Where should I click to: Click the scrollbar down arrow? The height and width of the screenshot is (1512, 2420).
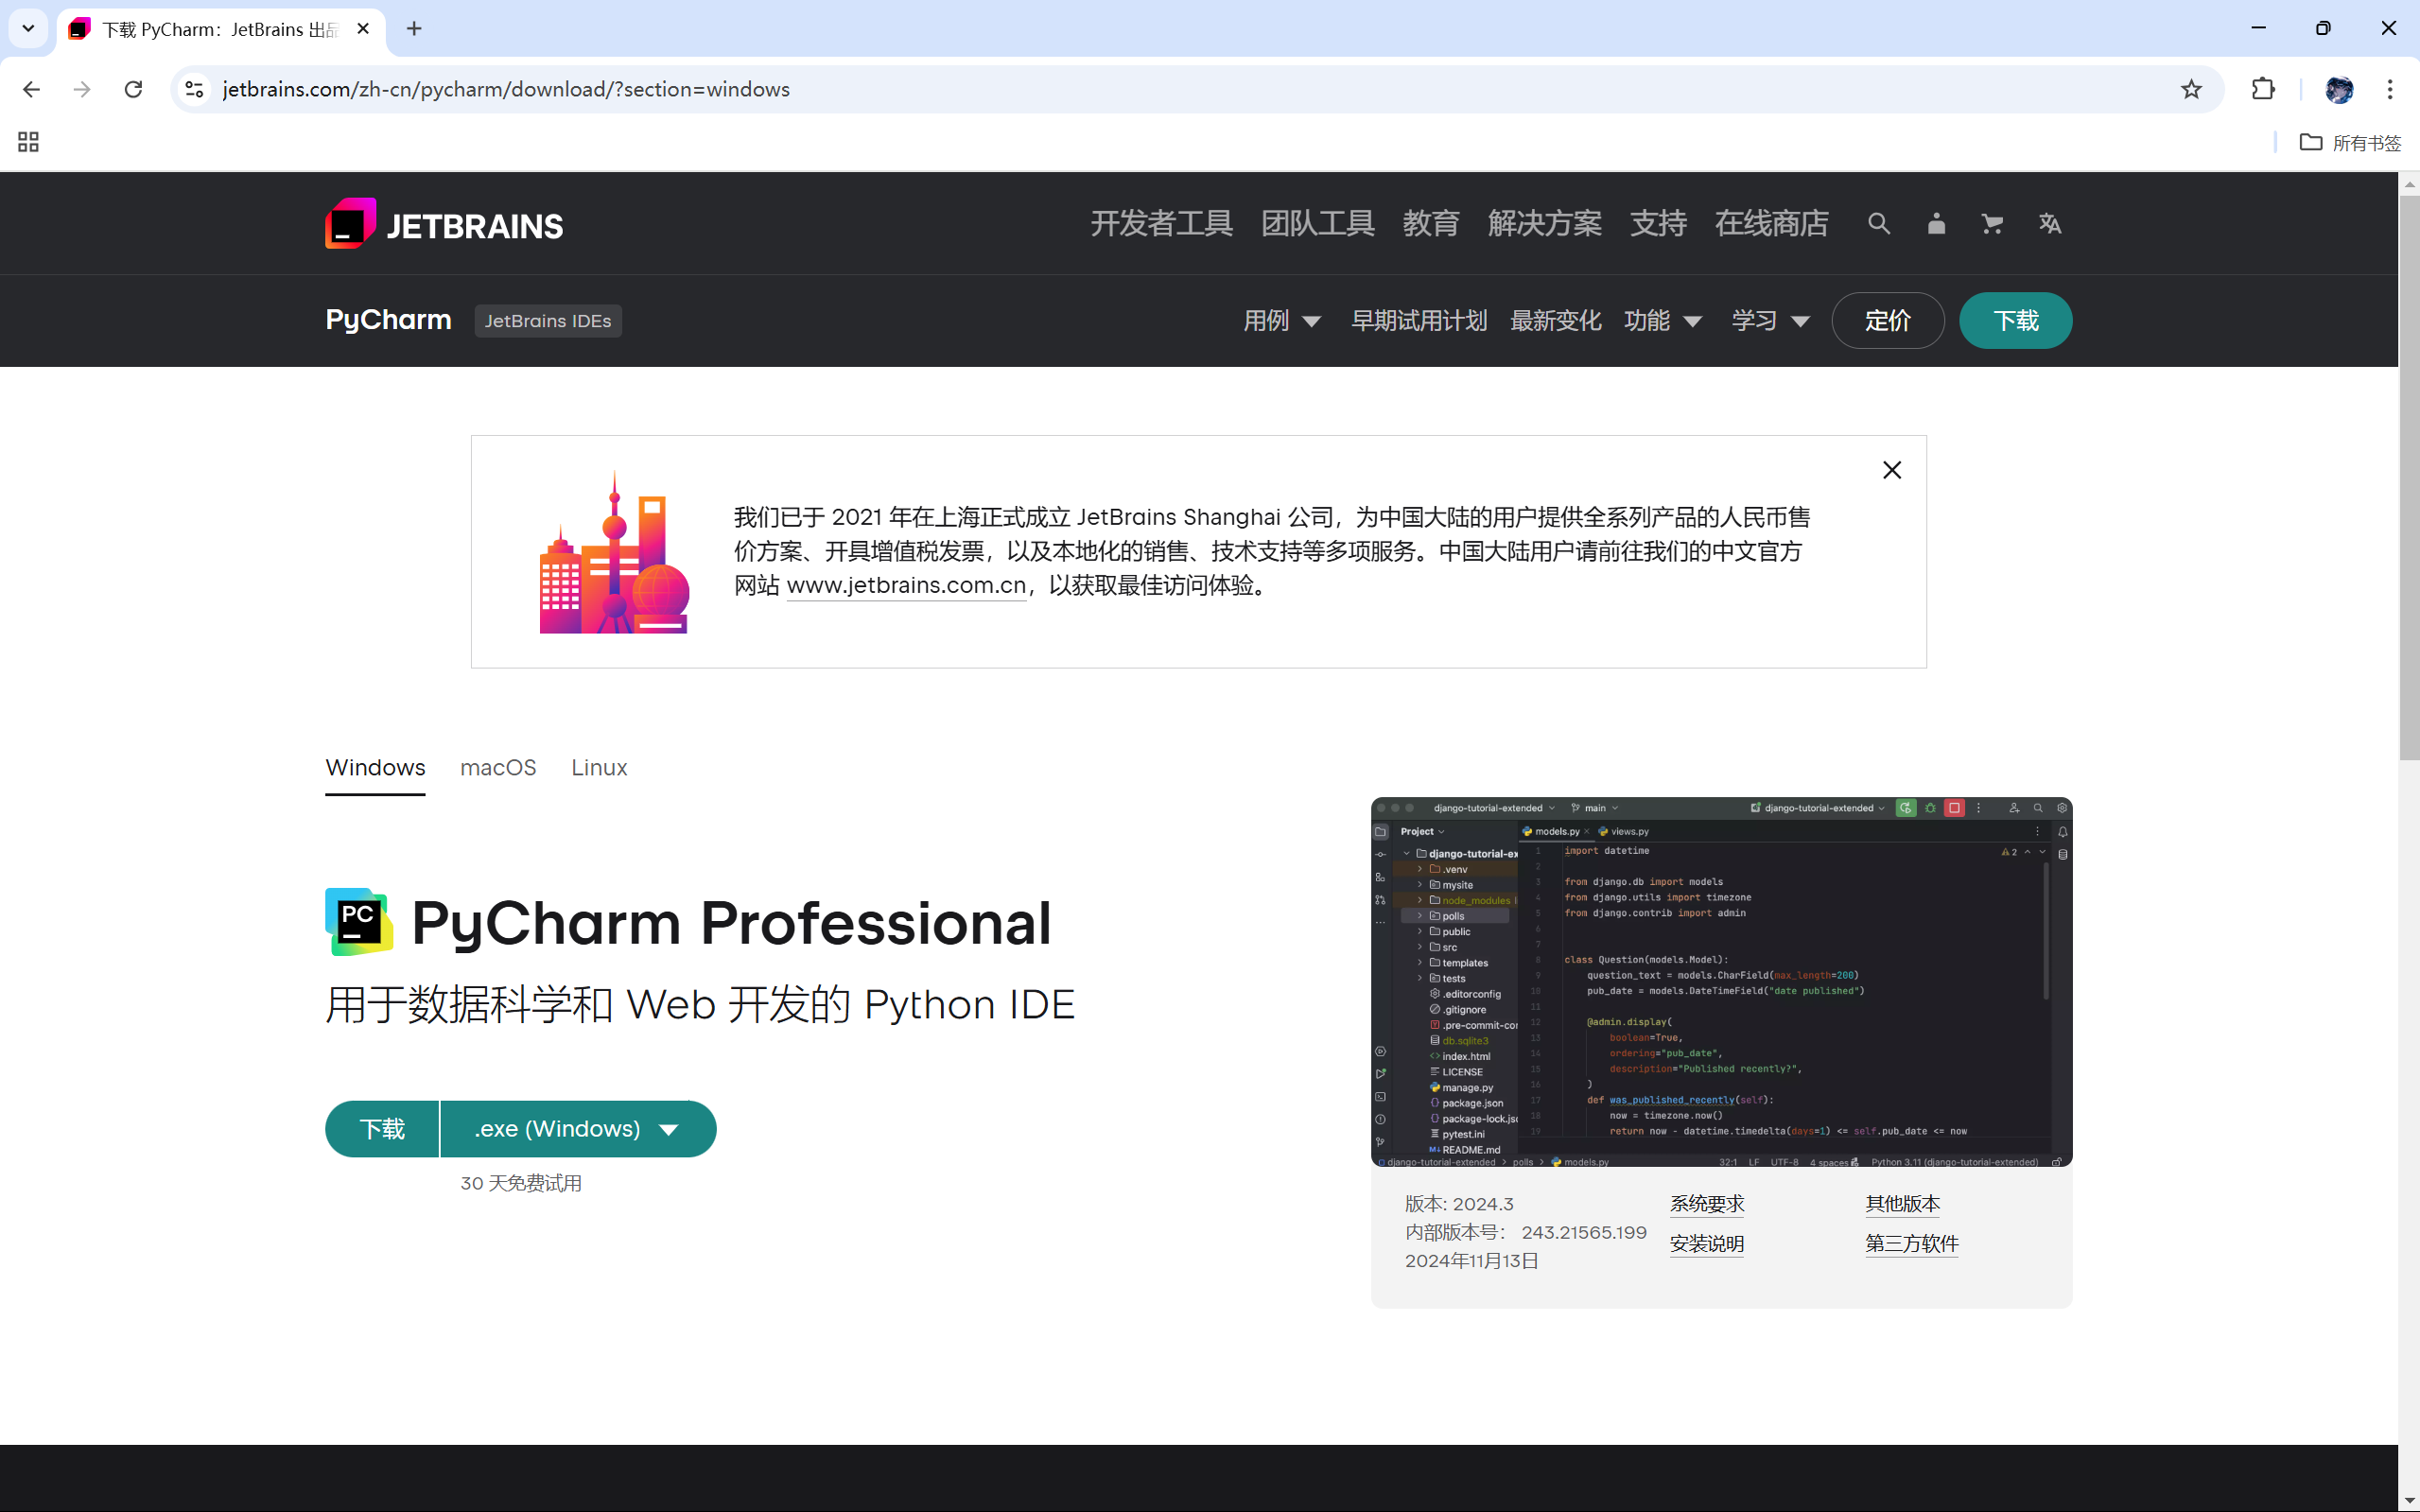pyautogui.click(x=2409, y=1501)
